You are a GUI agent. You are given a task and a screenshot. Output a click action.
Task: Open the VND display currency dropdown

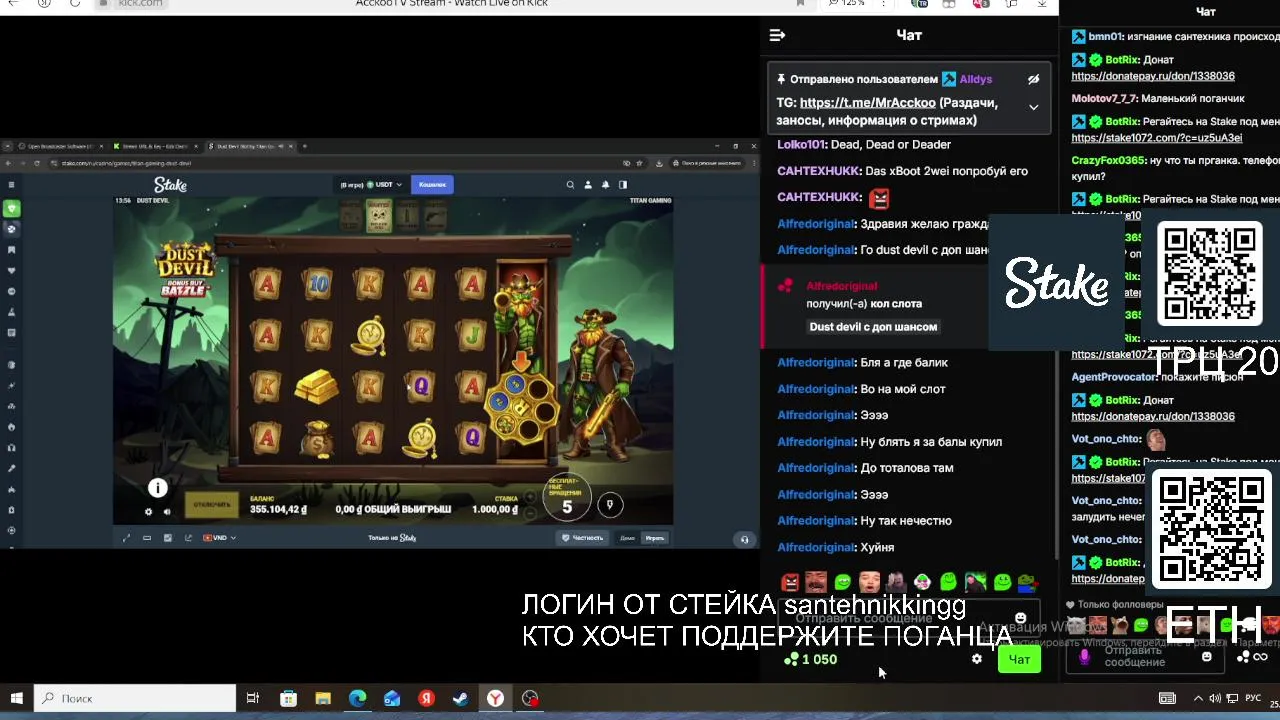coord(219,538)
